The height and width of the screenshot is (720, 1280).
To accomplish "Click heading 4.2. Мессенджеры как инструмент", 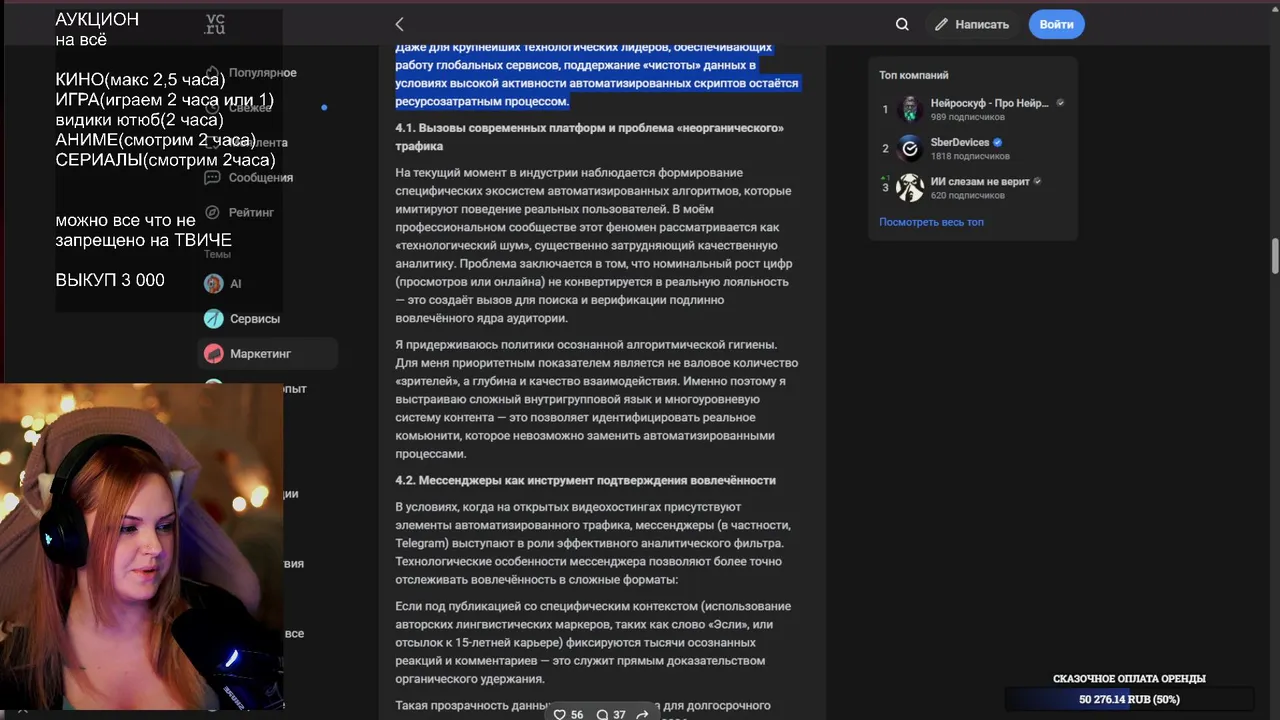I will coord(585,480).
